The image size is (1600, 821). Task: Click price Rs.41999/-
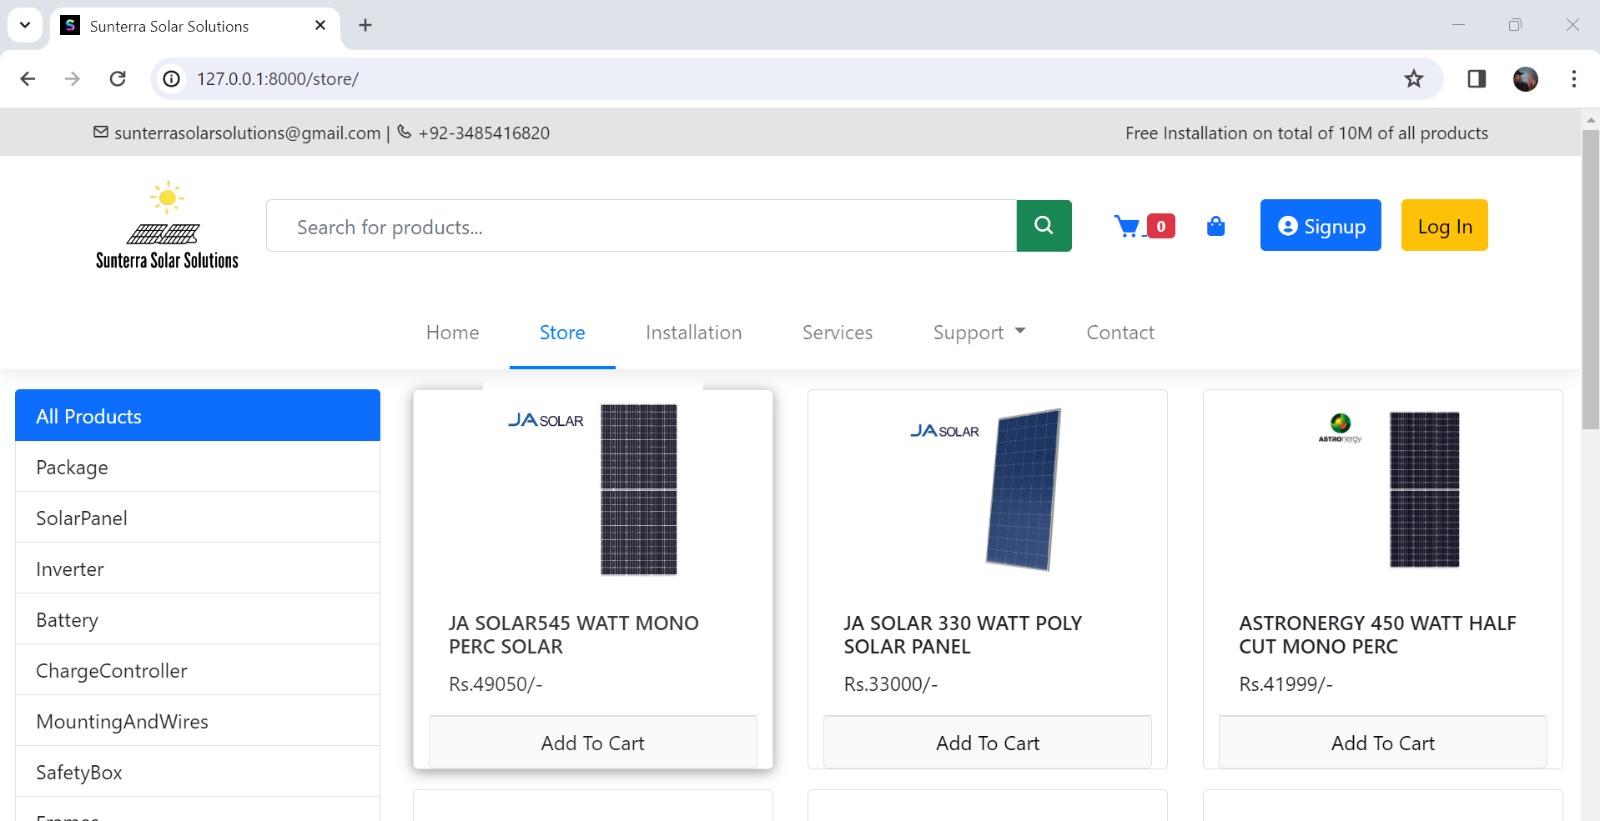pyautogui.click(x=1286, y=684)
